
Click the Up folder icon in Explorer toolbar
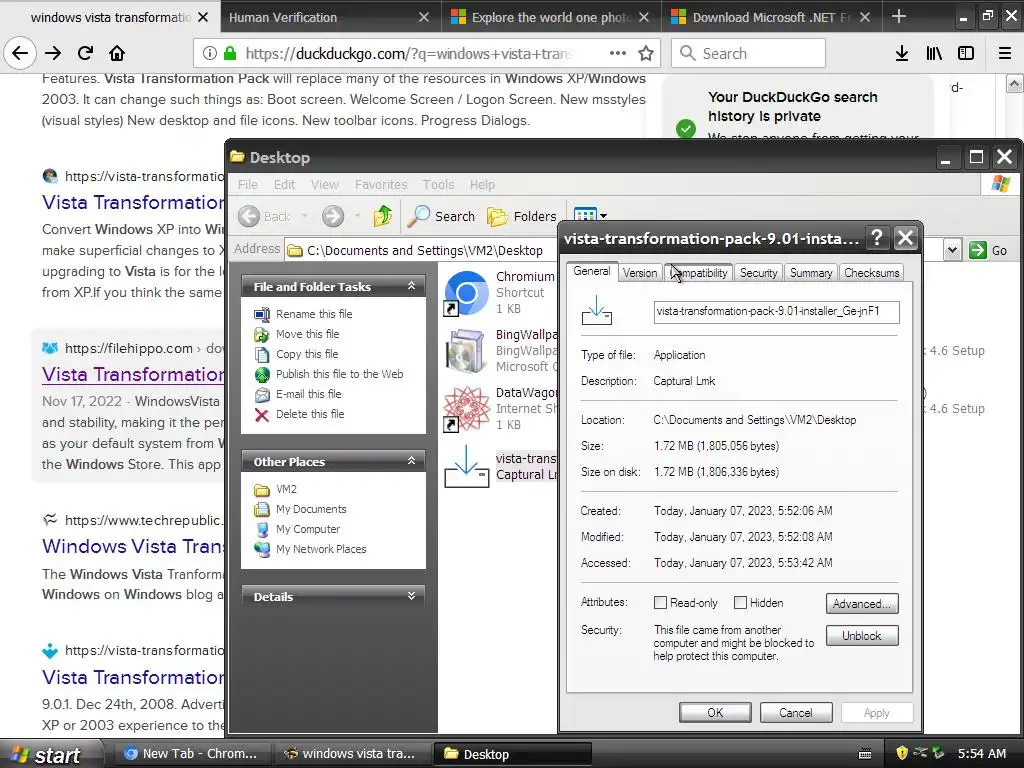[x=383, y=216]
